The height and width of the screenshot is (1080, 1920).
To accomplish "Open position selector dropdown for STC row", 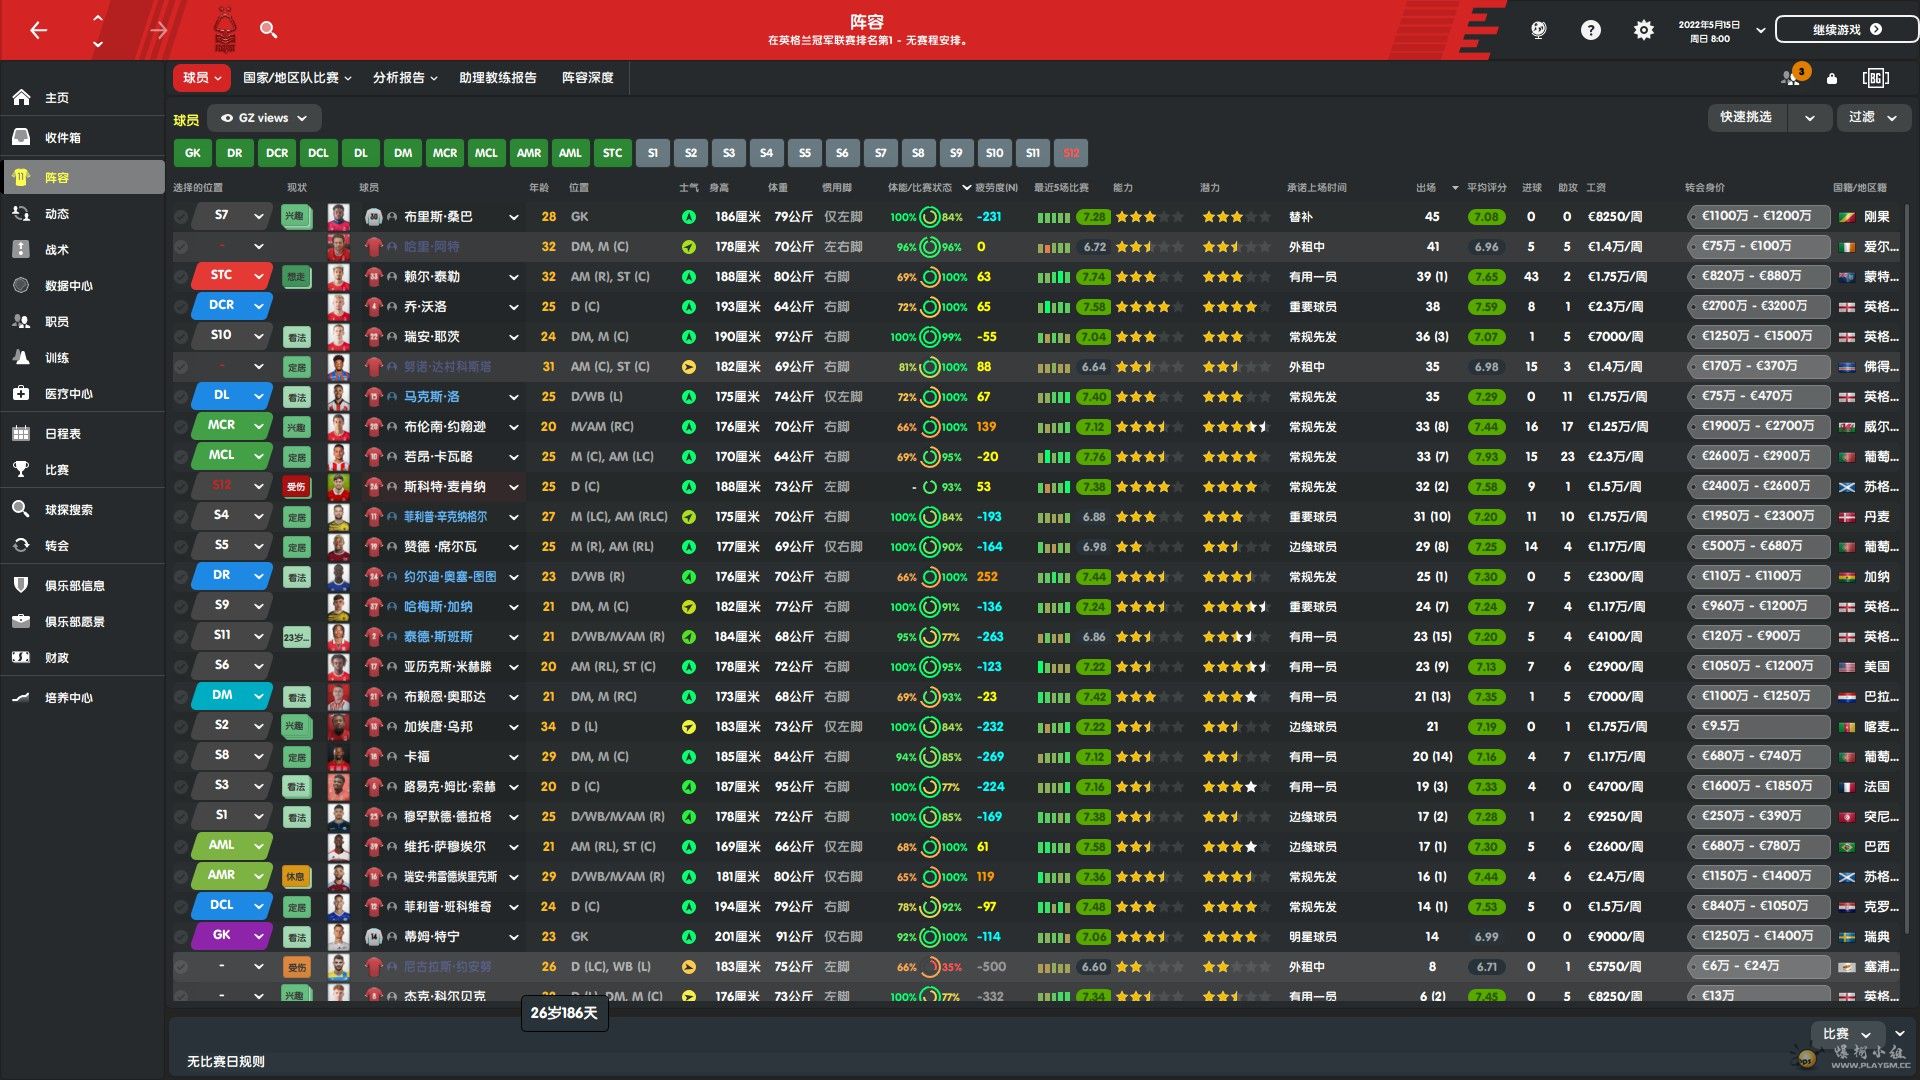I will coord(258,276).
